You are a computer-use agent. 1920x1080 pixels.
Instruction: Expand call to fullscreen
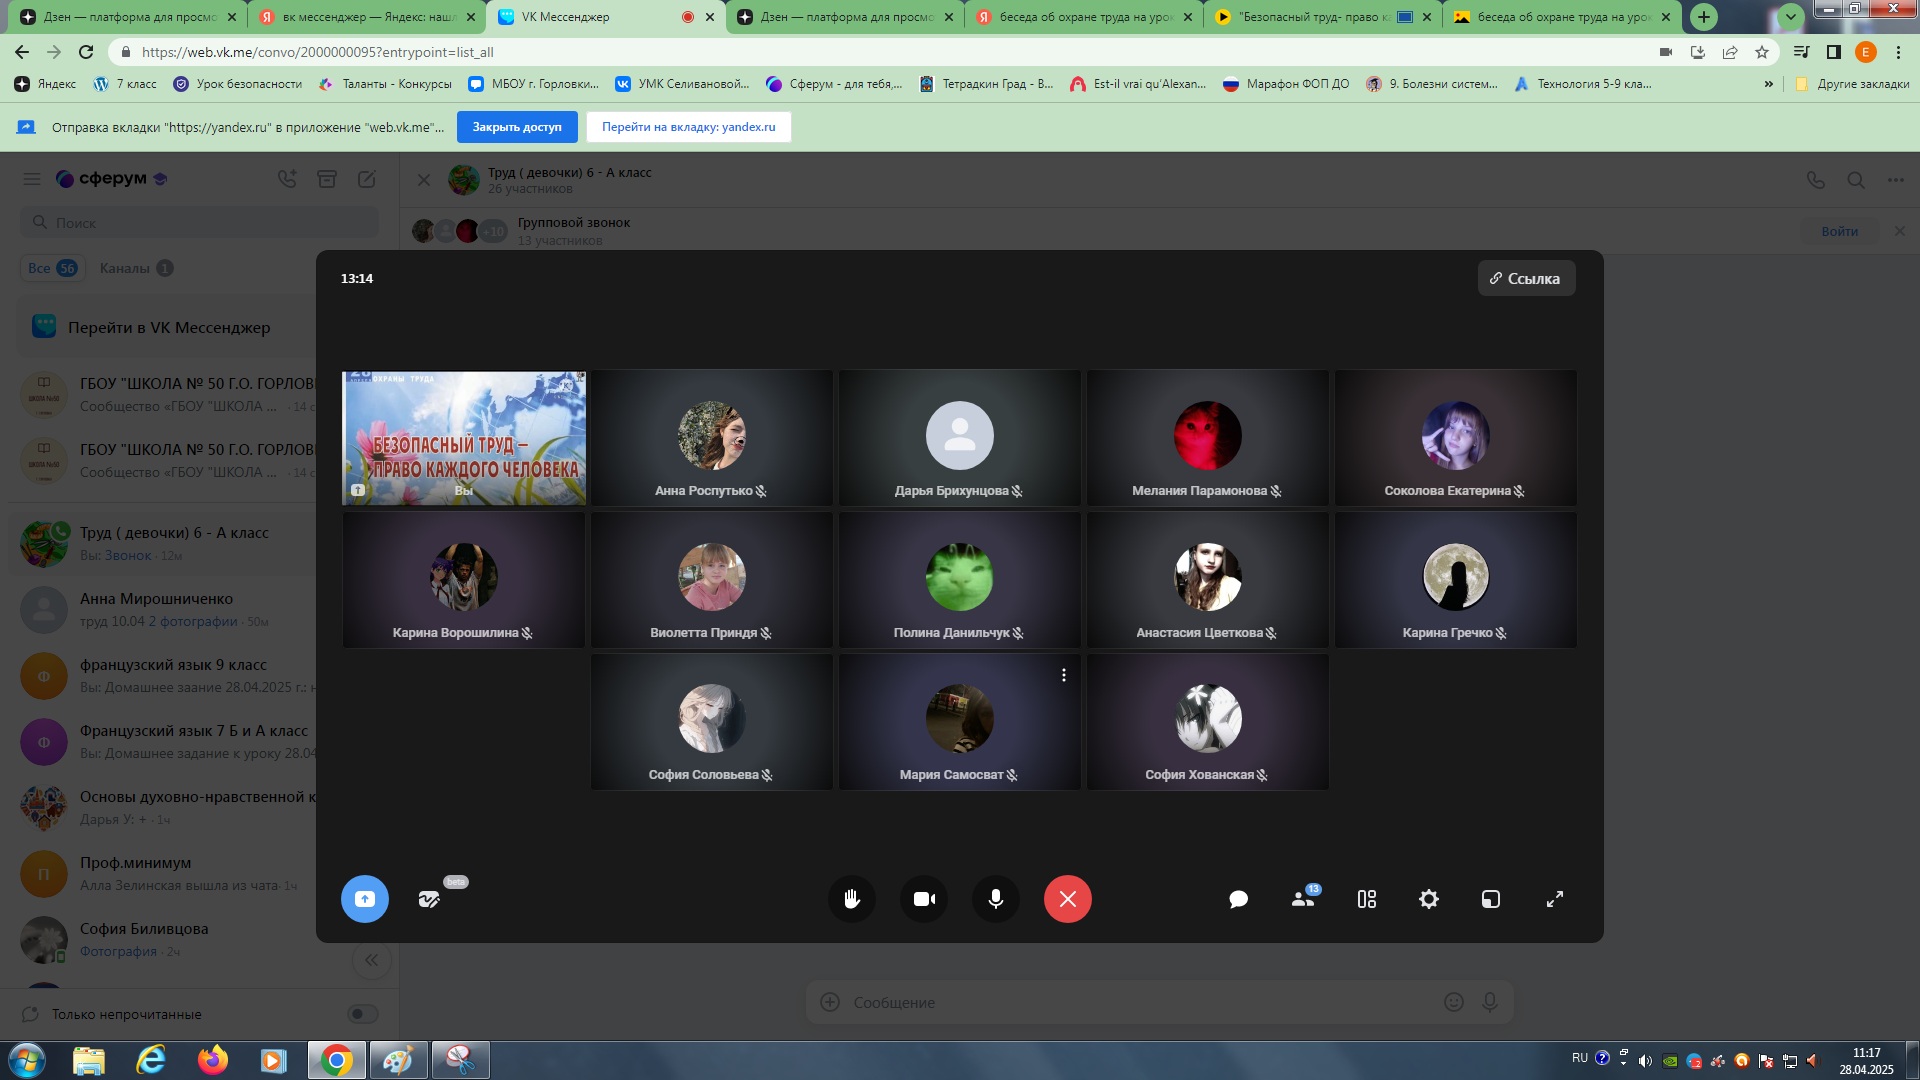(1555, 899)
